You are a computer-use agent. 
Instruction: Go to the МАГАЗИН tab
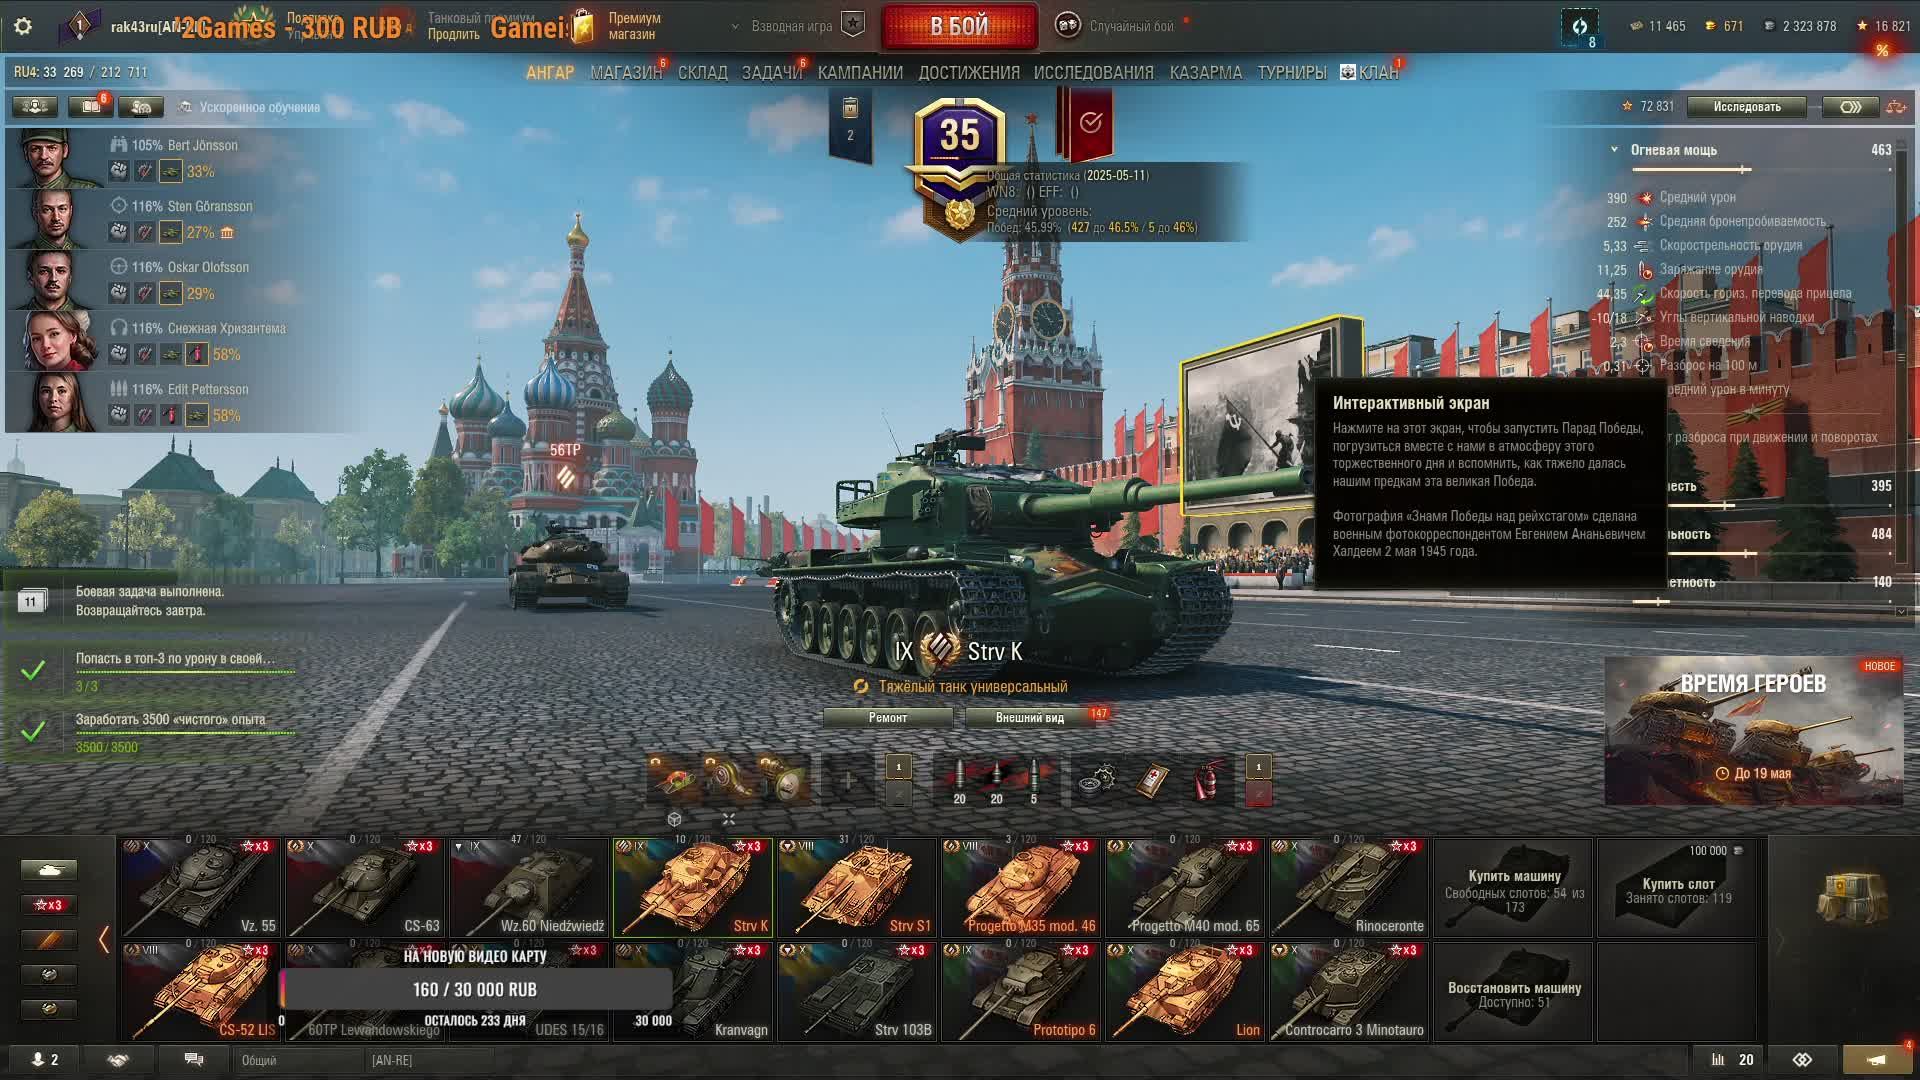[x=626, y=73]
